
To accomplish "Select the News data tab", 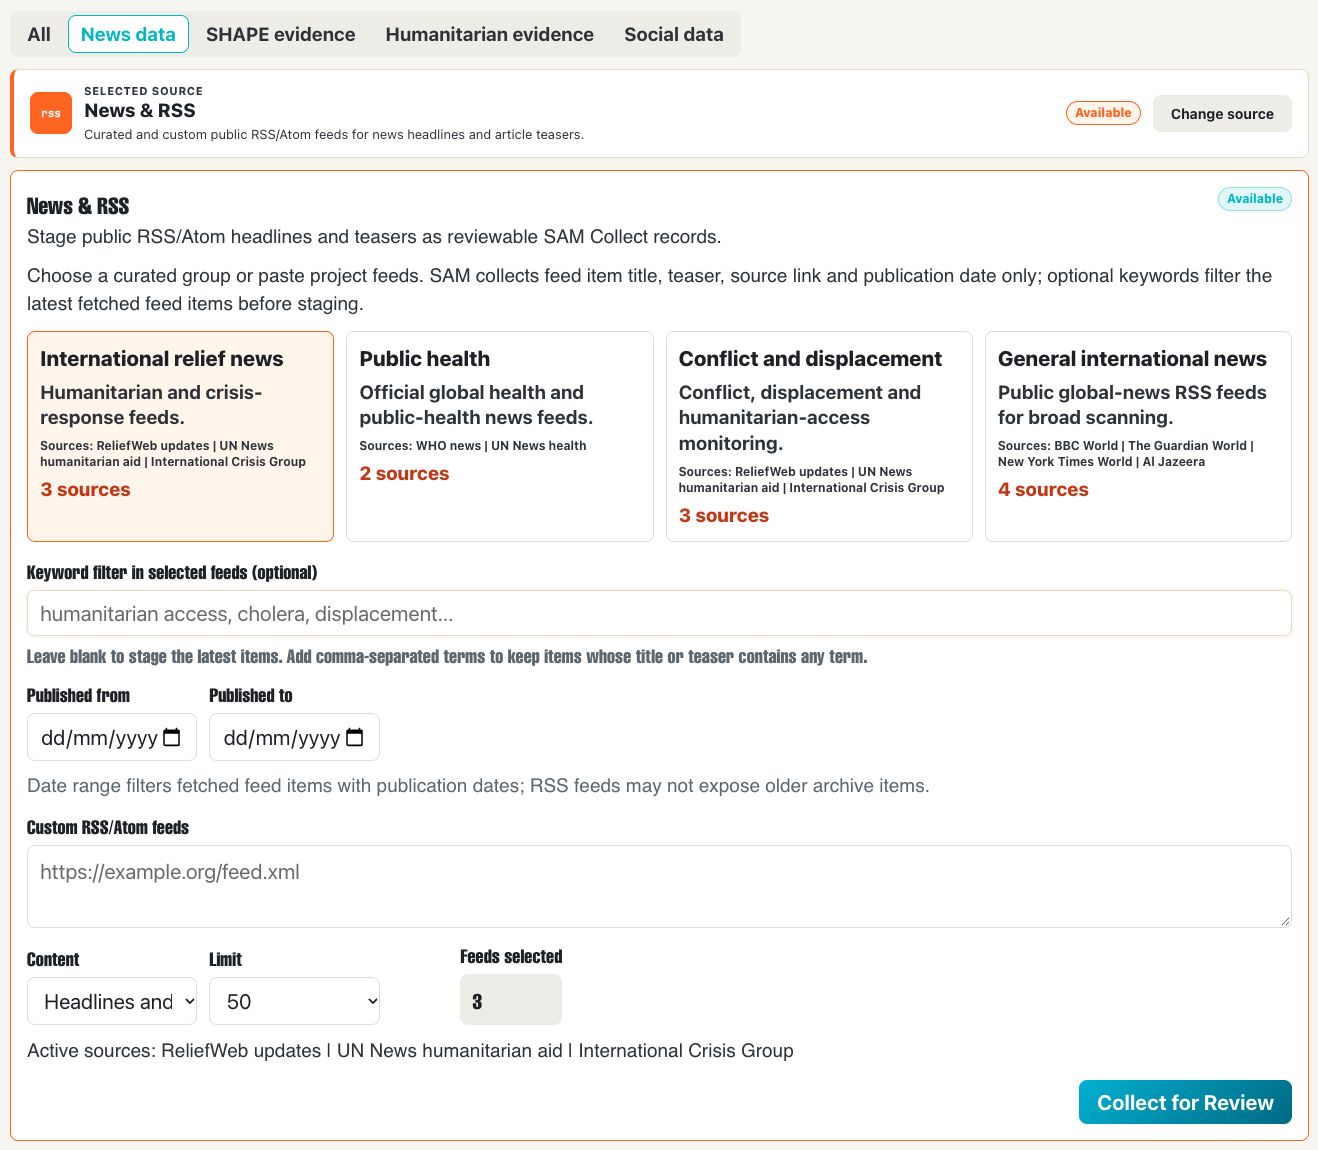I will pyautogui.click(x=128, y=34).
